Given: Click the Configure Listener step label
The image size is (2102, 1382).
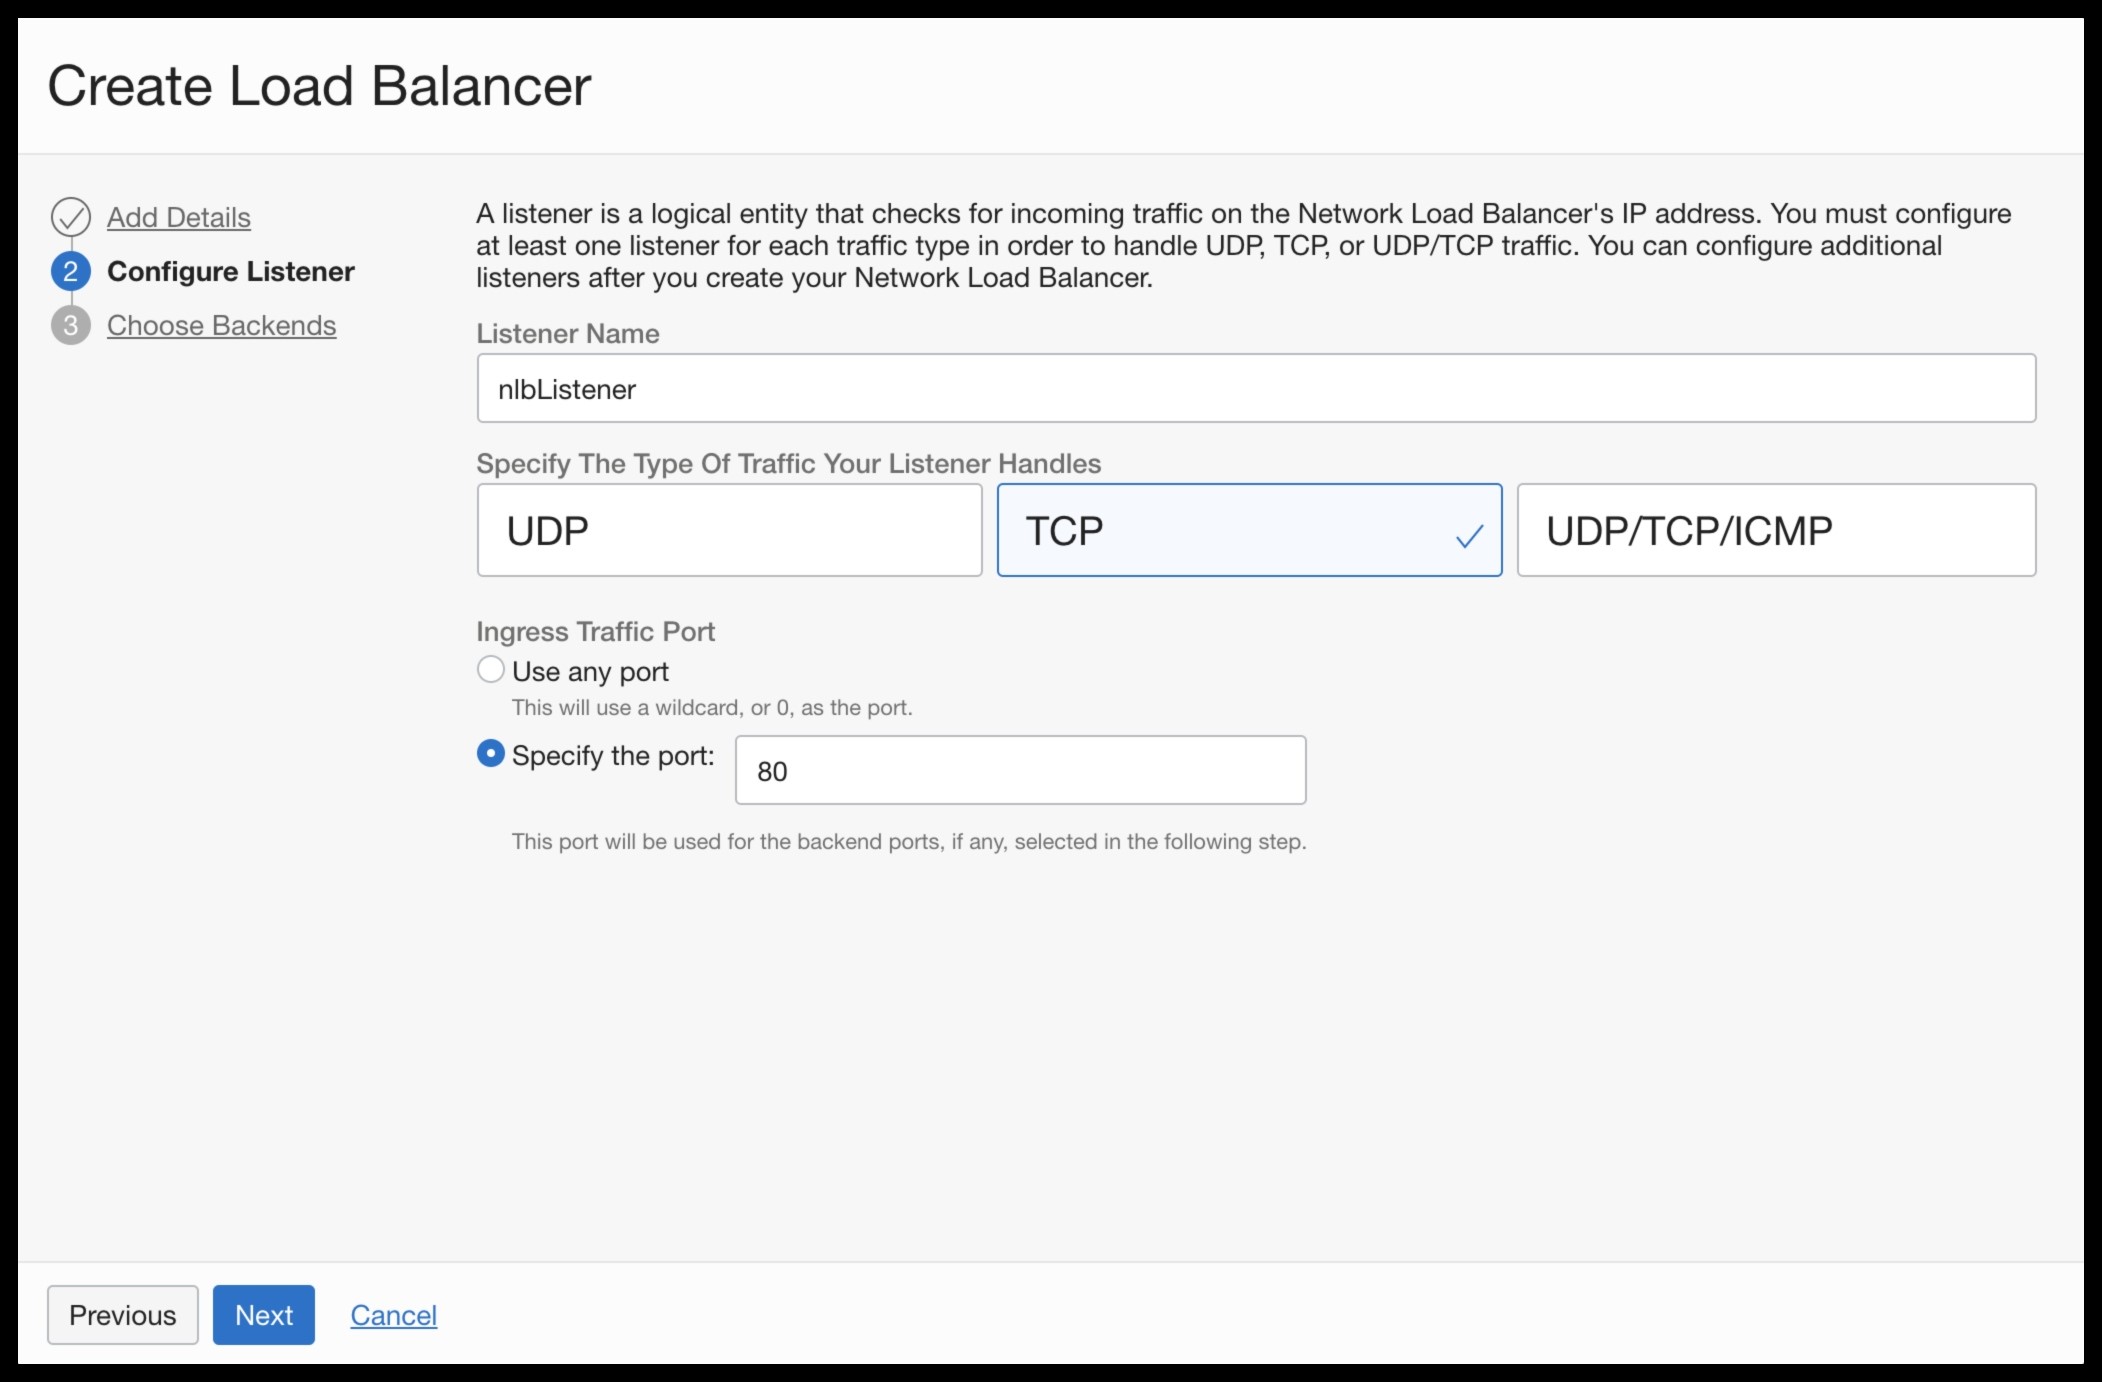Looking at the screenshot, I should (x=231, y=271).
